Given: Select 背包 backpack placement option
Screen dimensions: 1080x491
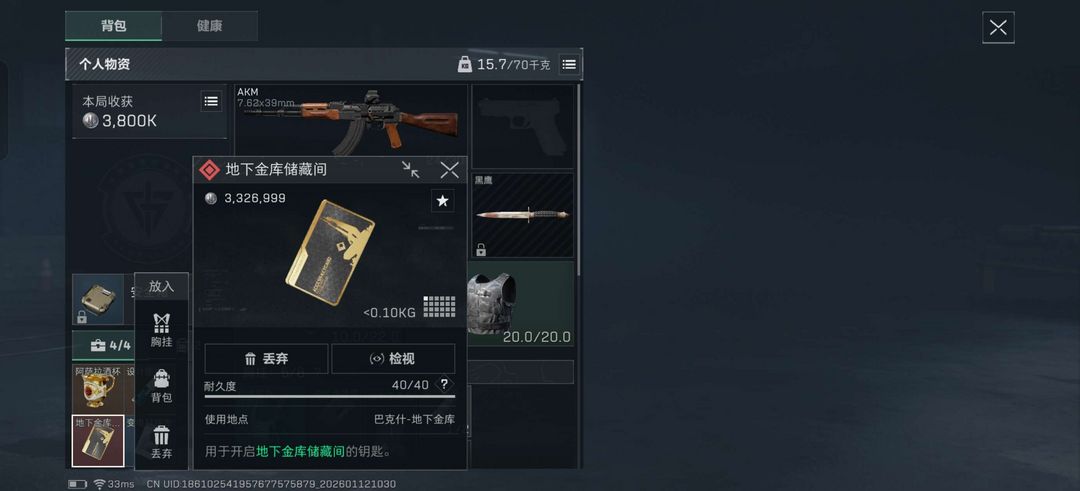Looking at the screenshot, I should tap(161, 386).
